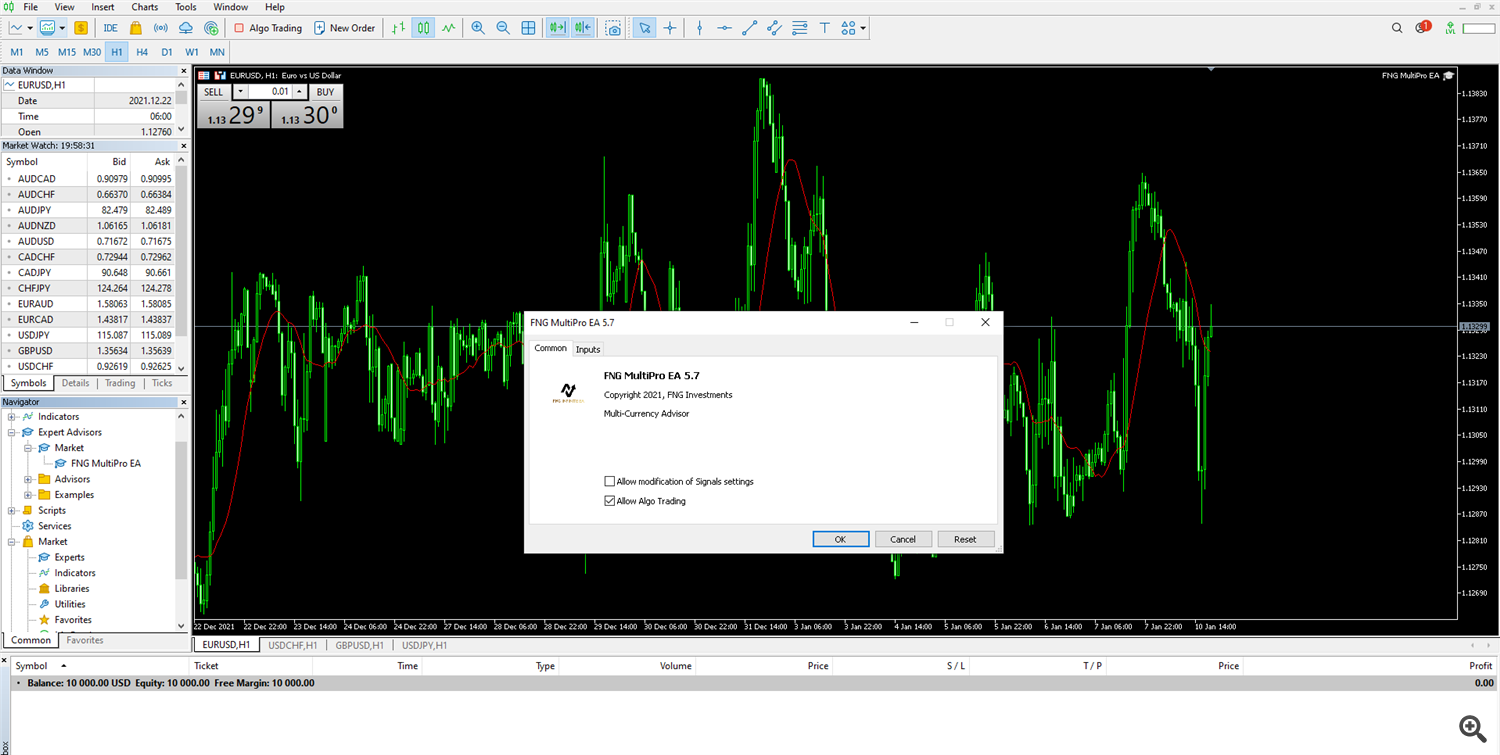
Task: Open account notifications with red badge
Action: click(x=1422, y=28)
